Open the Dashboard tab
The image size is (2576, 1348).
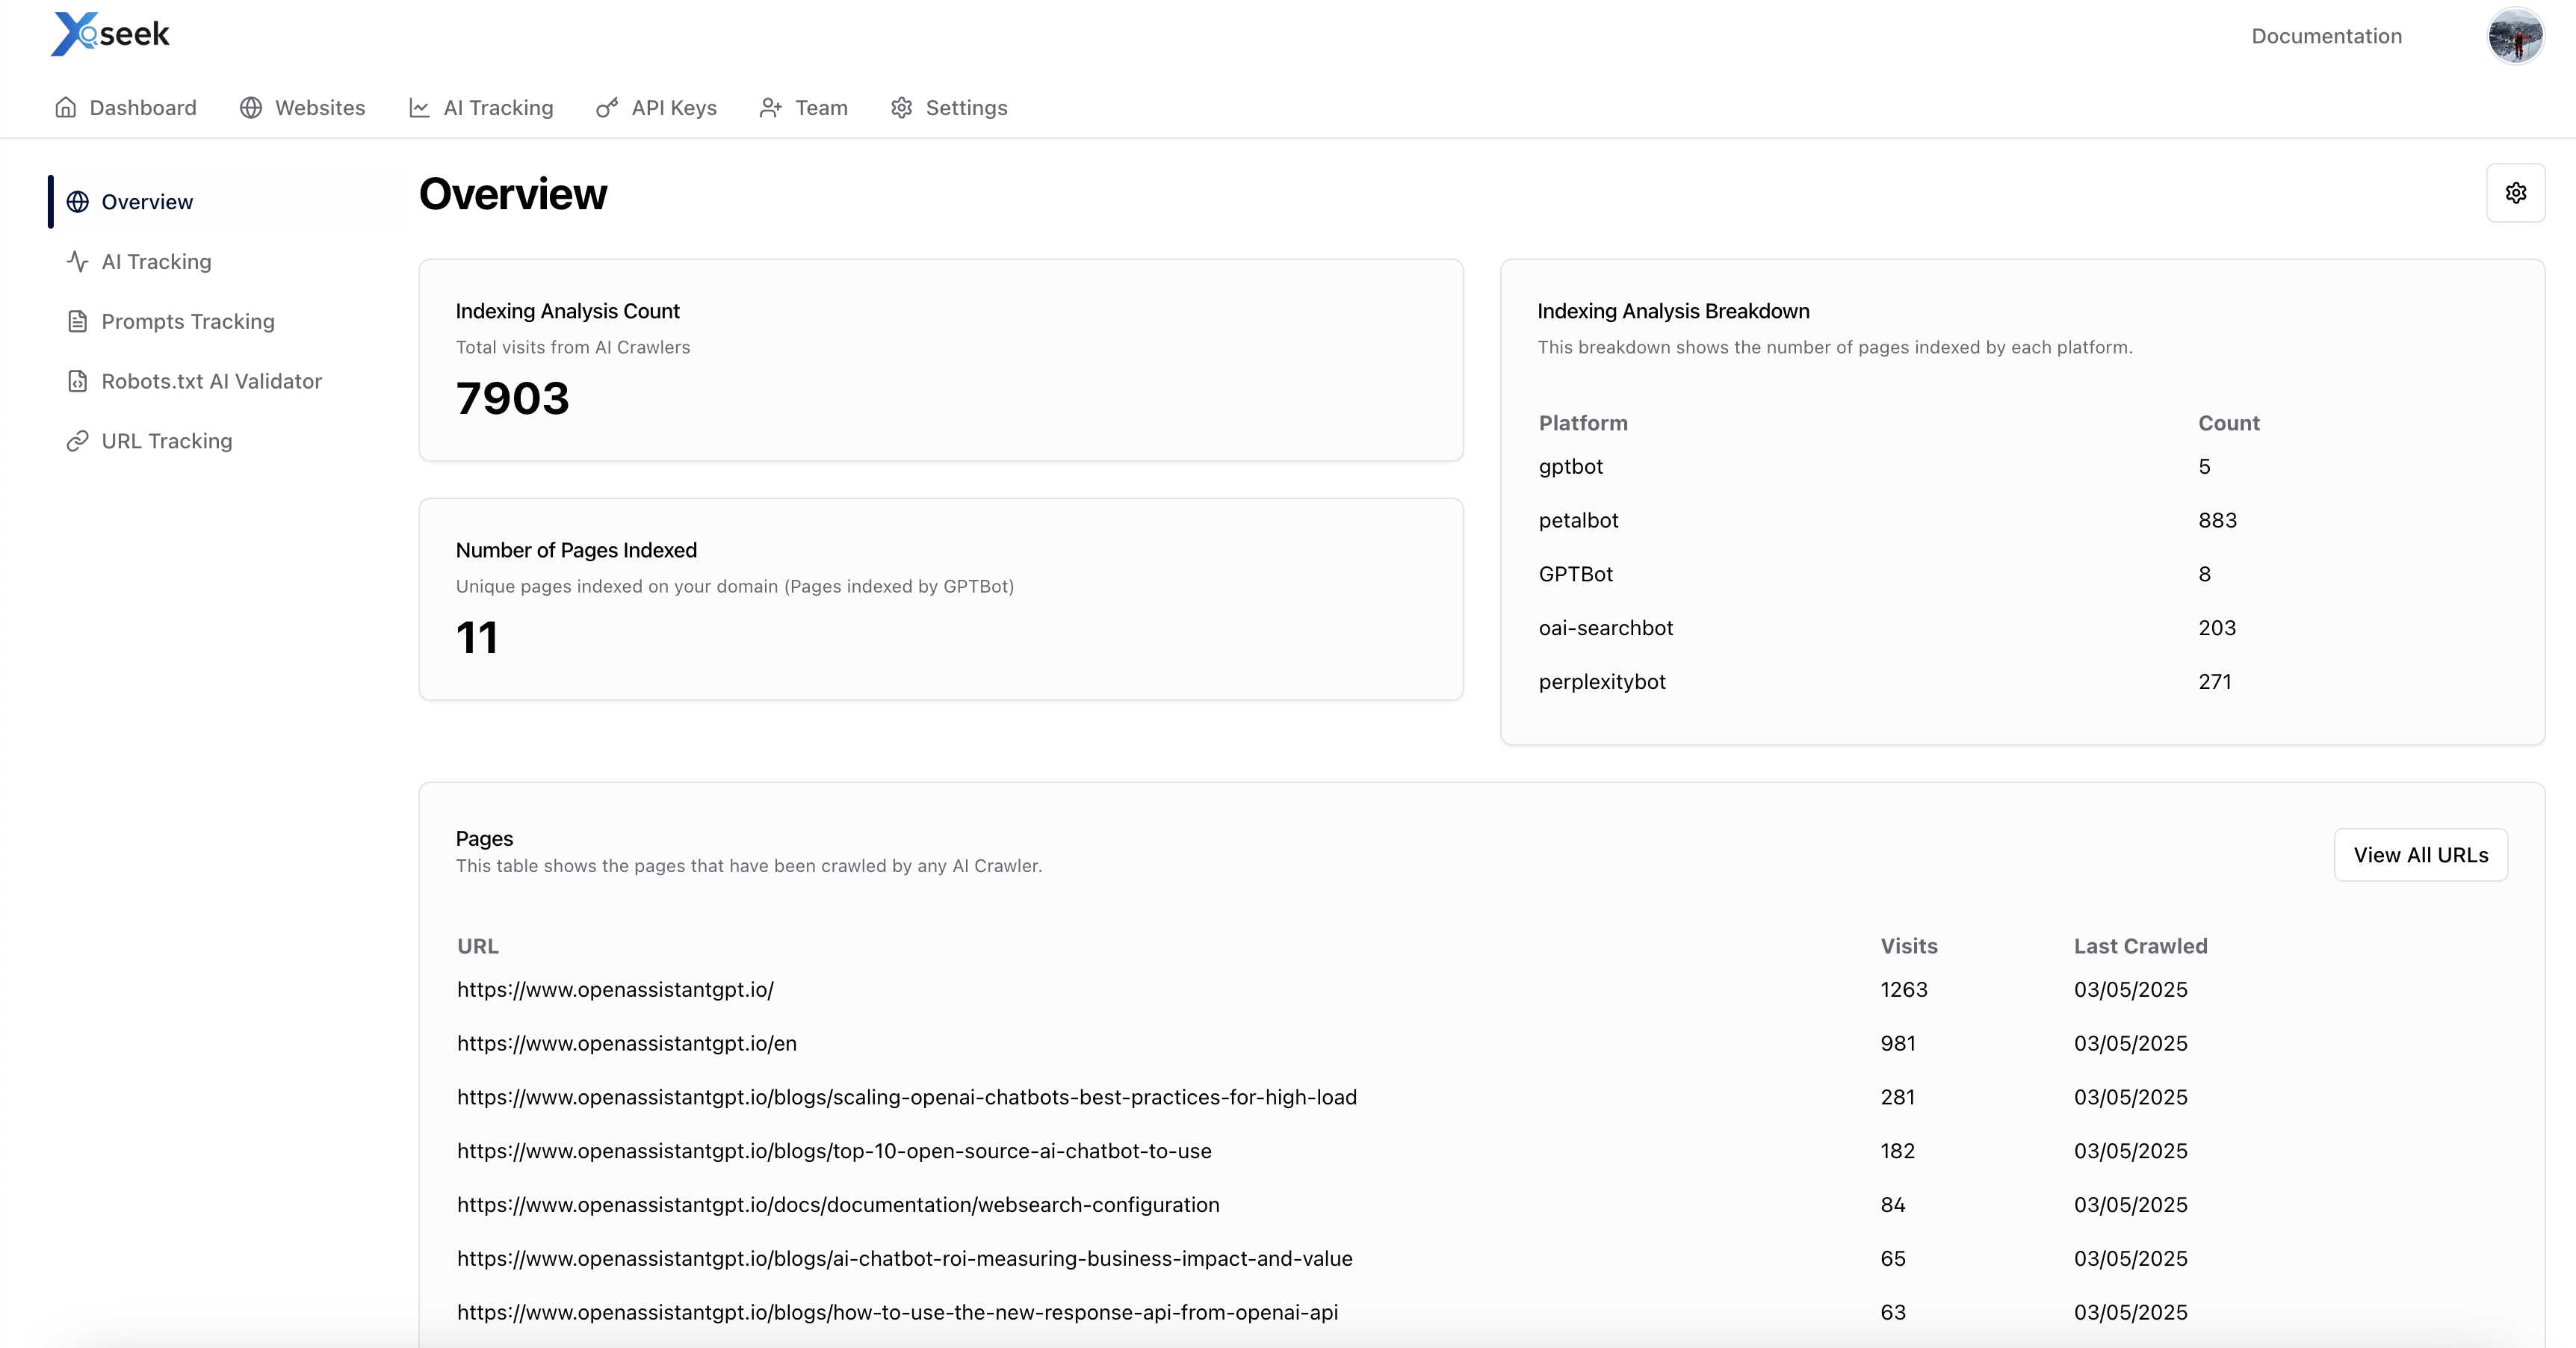[x=126, y=107]
